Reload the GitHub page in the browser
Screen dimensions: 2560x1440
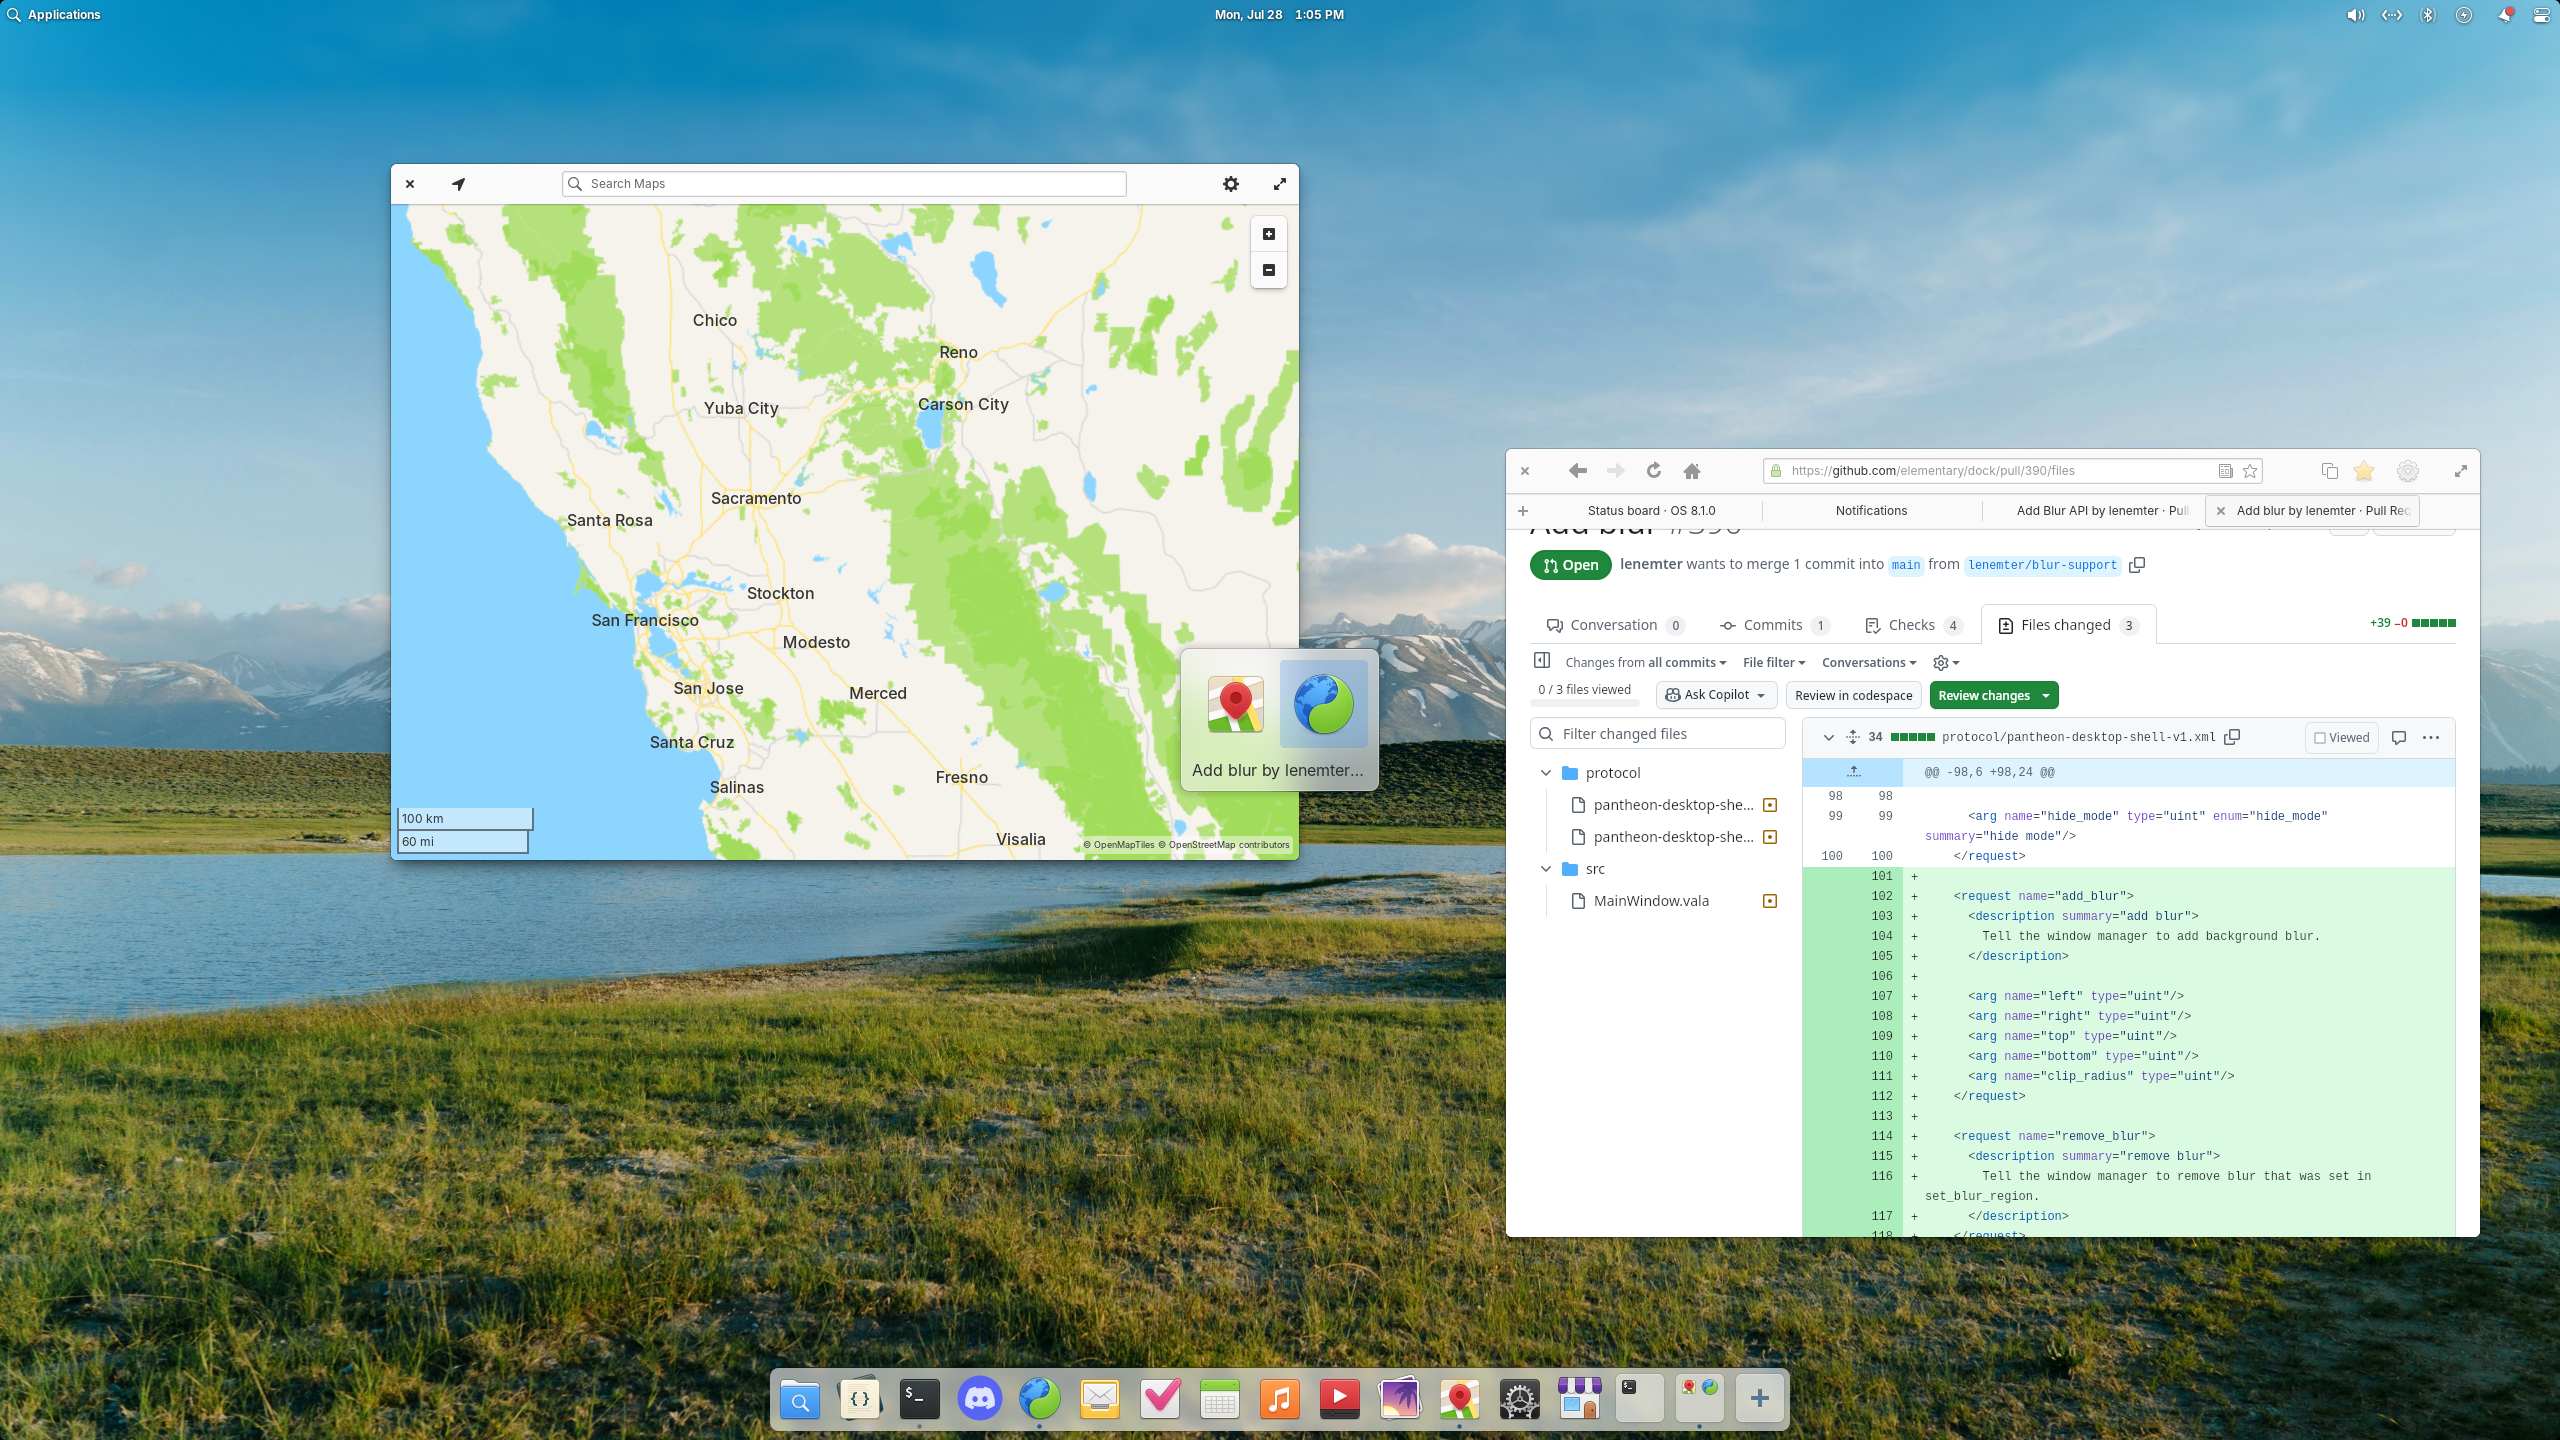pos(1654,470)
